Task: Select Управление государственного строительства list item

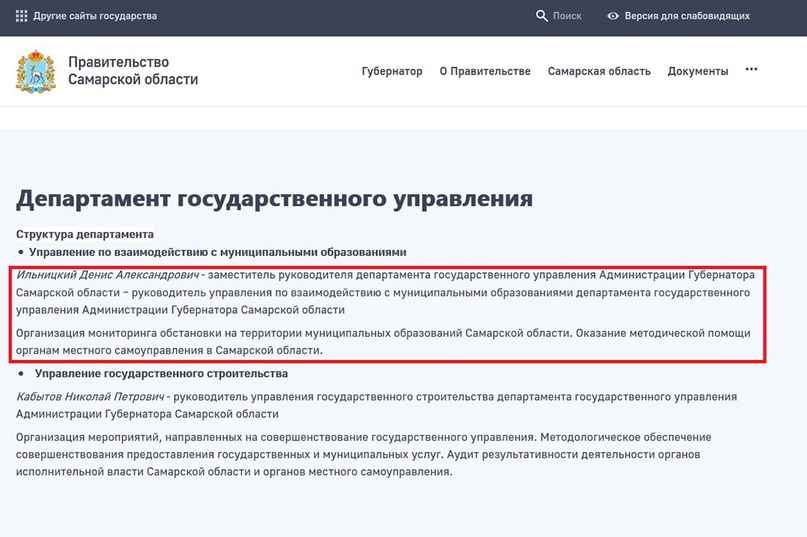Action: [161, 373]
